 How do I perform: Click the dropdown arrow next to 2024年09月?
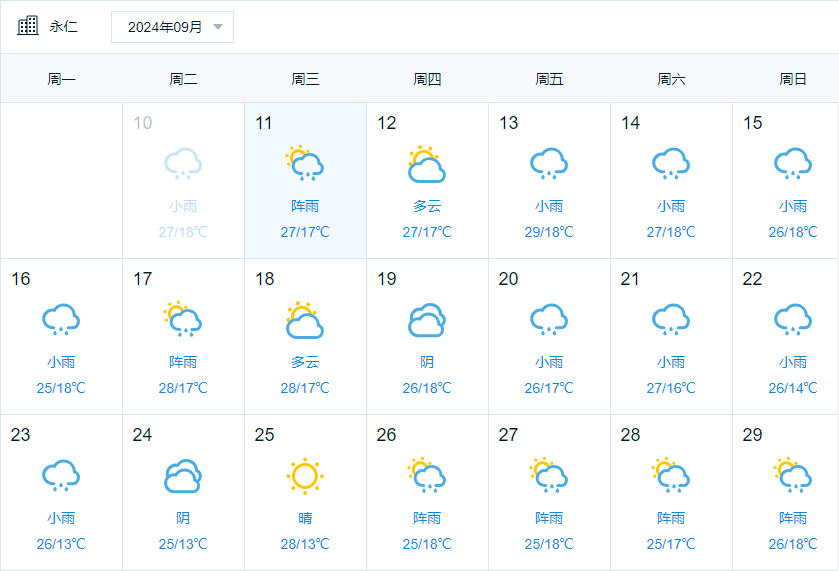point(218,27)
